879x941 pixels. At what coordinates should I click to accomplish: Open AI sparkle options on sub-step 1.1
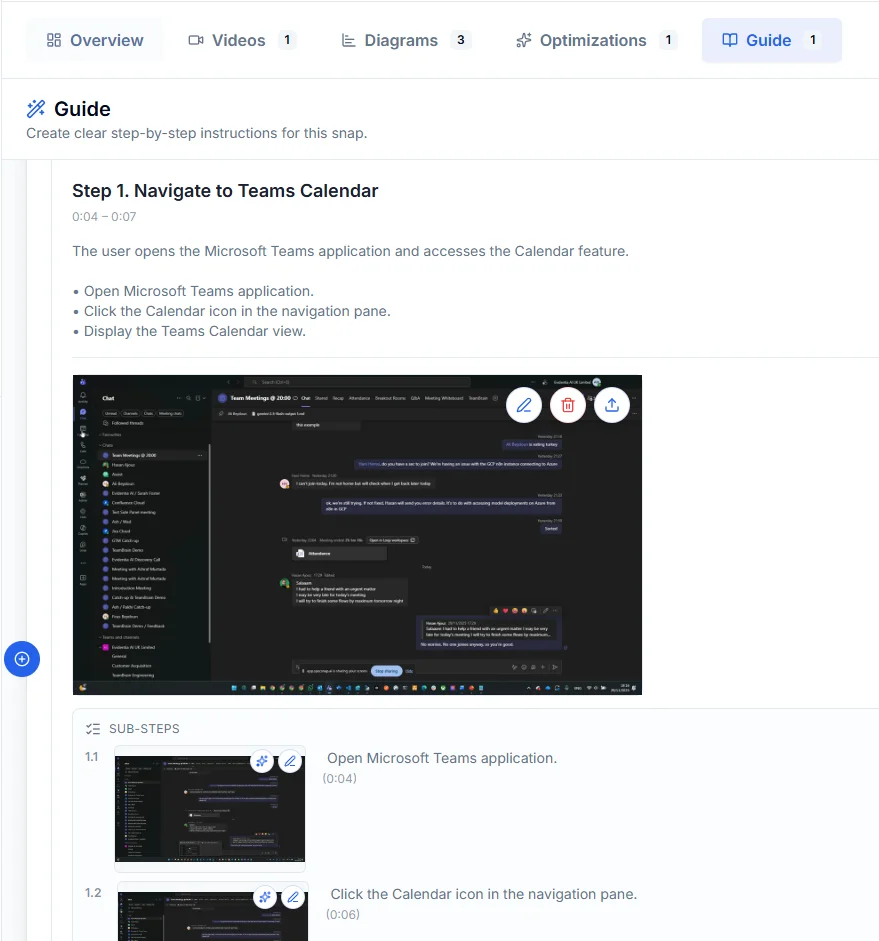262,761
